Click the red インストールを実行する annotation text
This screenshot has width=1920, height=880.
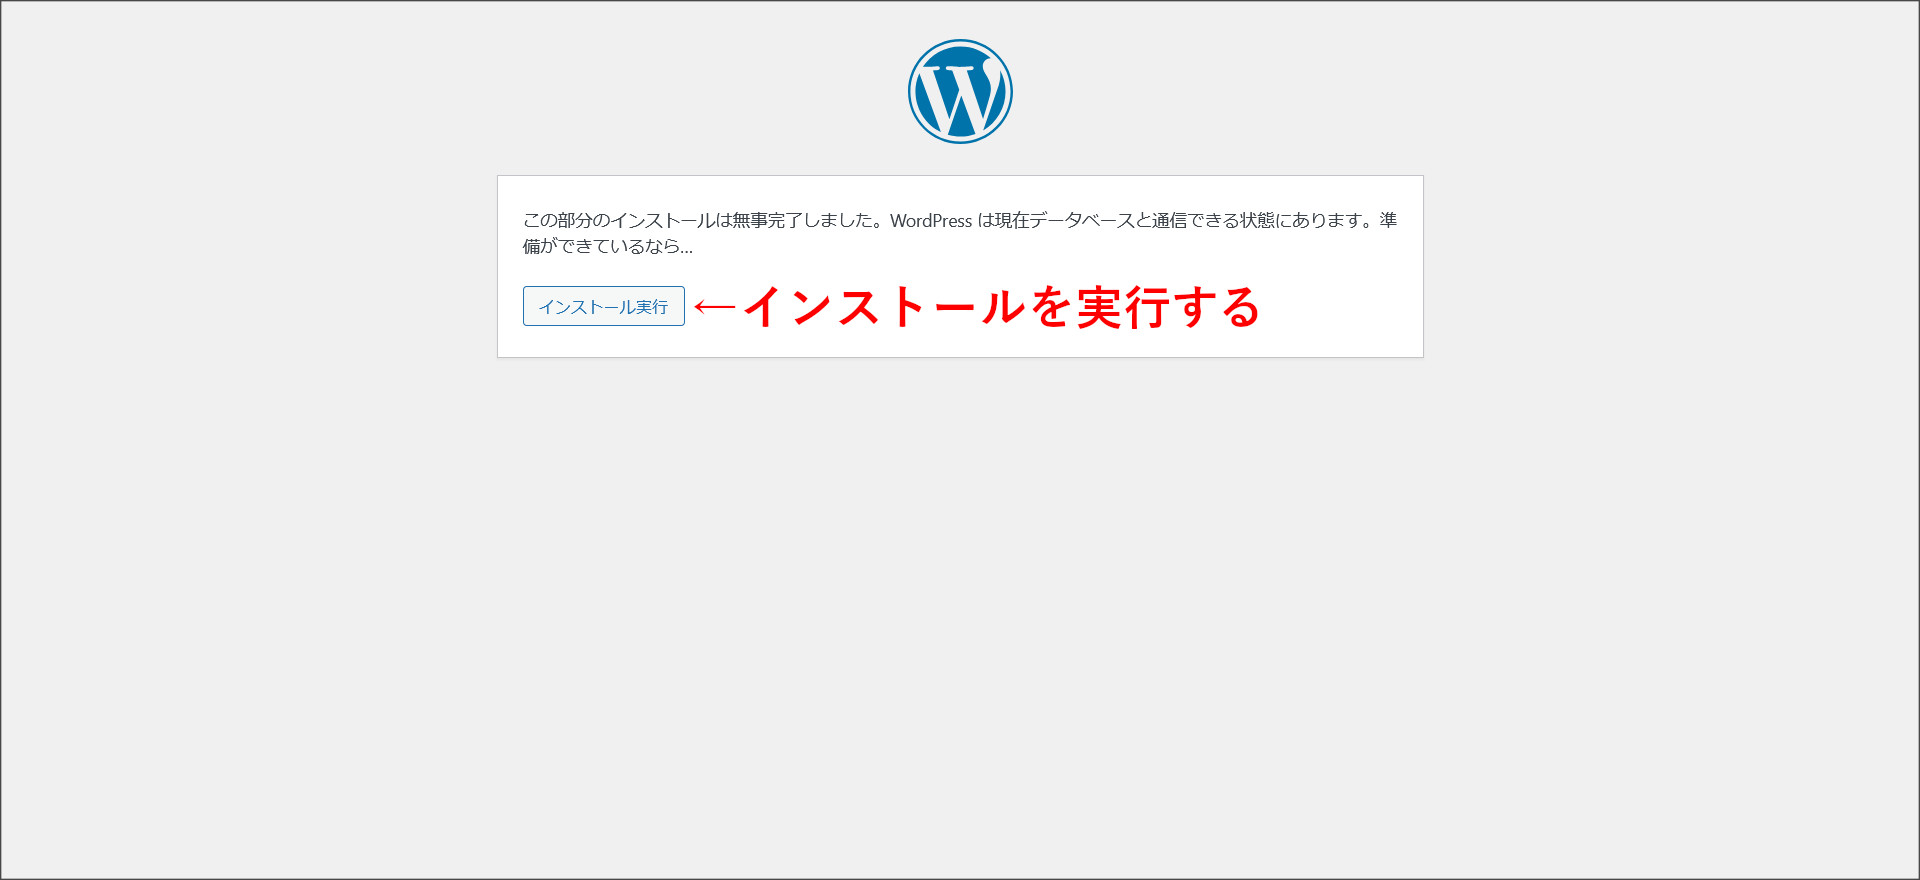click(x=1001, y=307)
